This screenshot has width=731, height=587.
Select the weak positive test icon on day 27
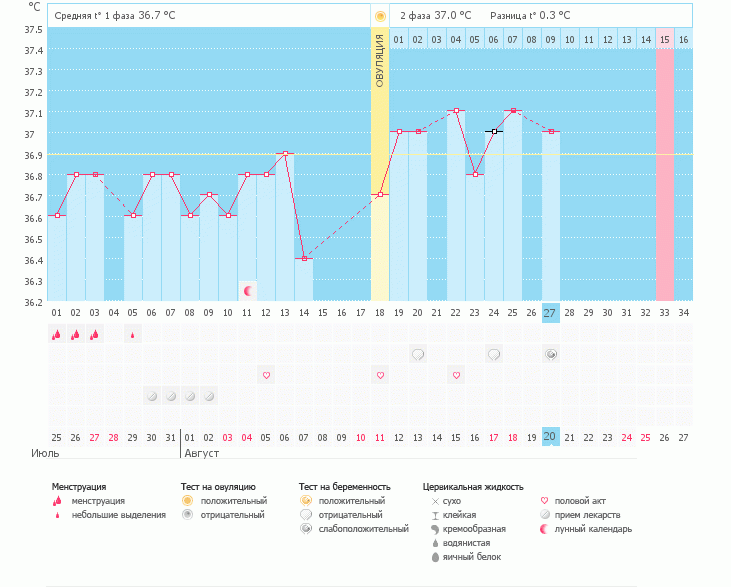point(551,354)
